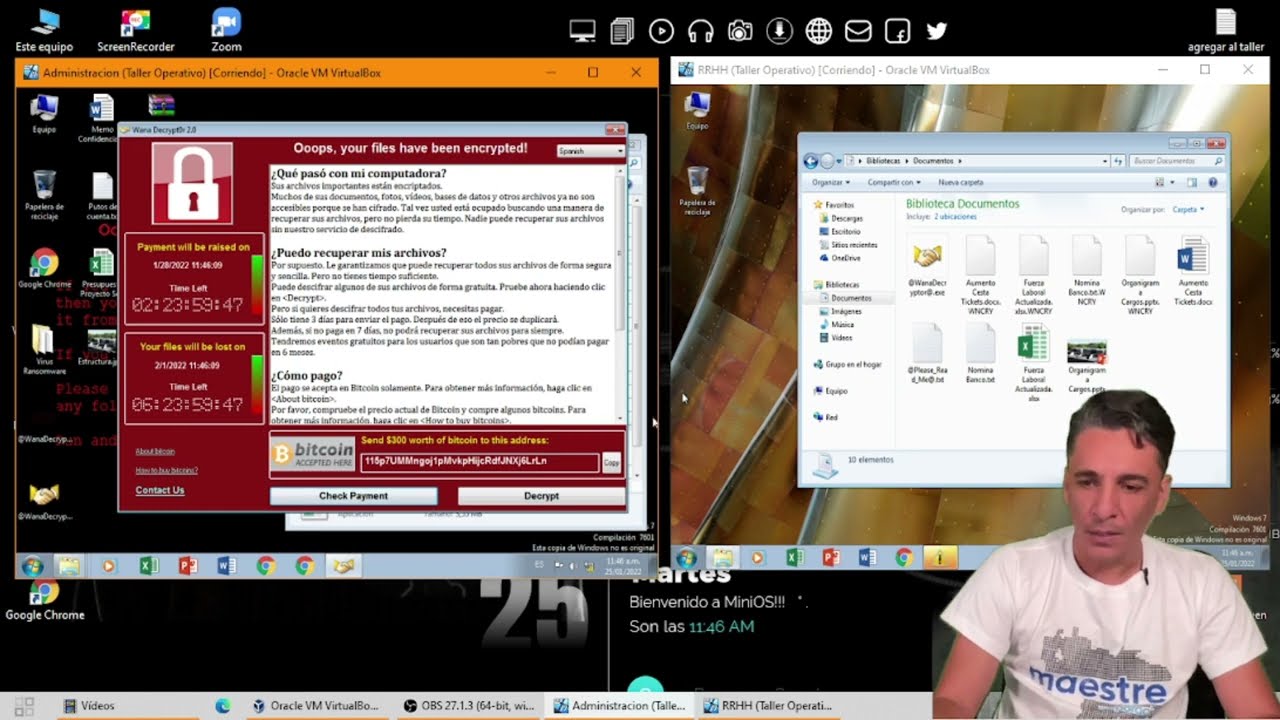The width and height of the screenshot is (1280, 720).
Task: Click the ransom message vertical scrollbar
Action: (622, 294)
